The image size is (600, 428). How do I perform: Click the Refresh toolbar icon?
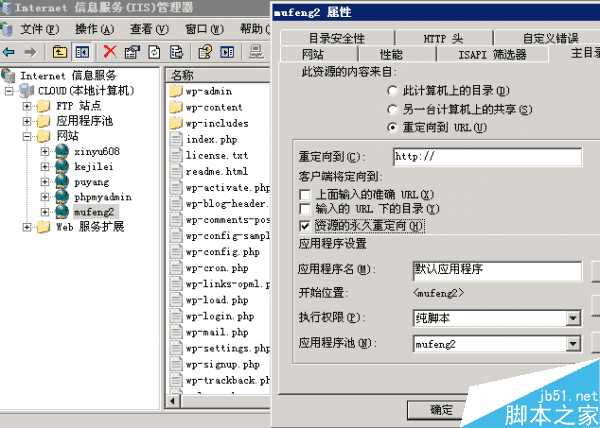[155, 51]
